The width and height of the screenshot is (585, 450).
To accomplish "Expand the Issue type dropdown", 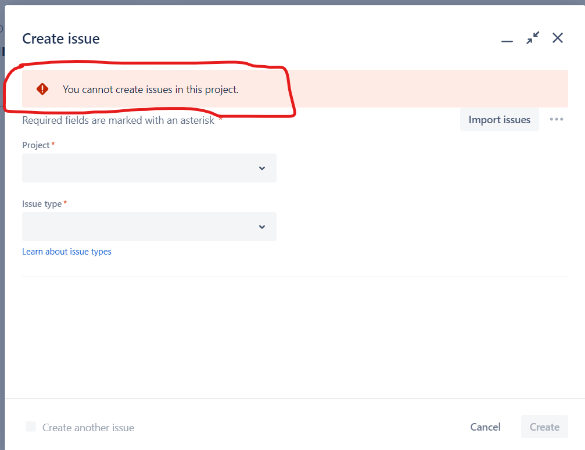I will (x=149, y=226).
